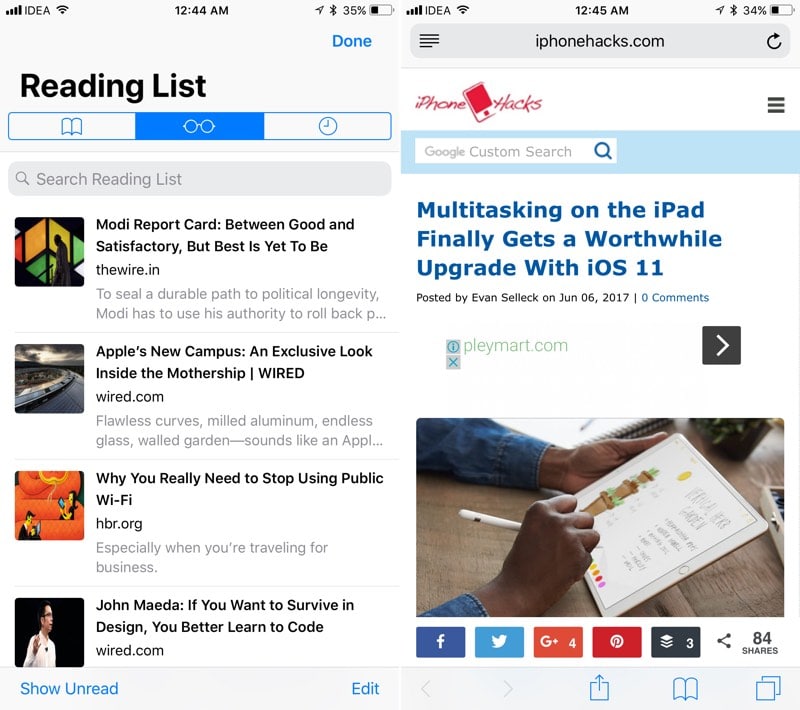Image resolution: width=800 pixels, height=710 pixels.
Task: Select the Reading List glasses tab
Action: (199, 126)
